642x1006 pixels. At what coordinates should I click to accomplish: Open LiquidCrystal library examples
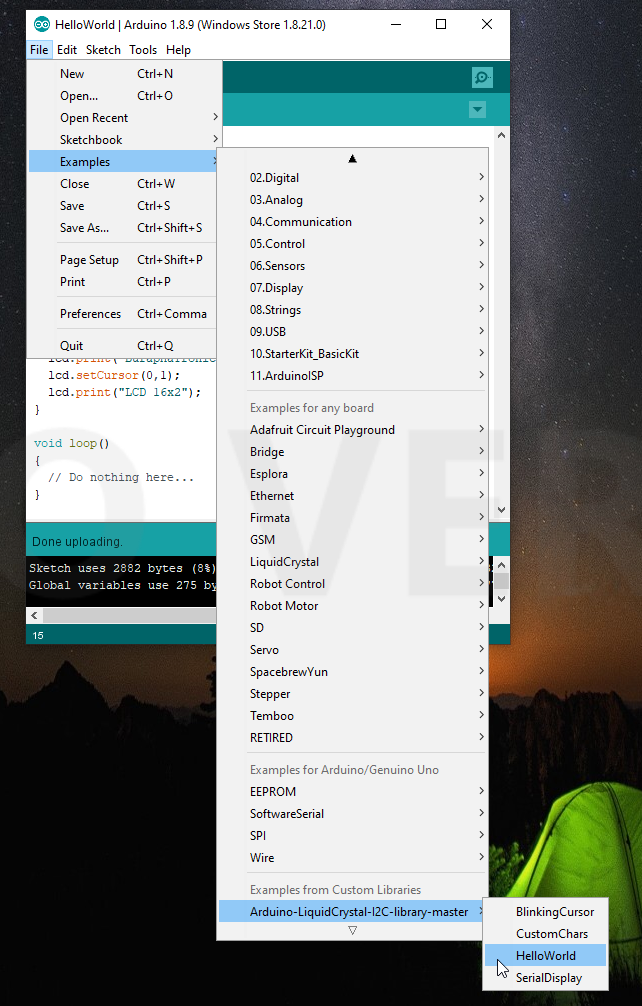coord(352,561)
